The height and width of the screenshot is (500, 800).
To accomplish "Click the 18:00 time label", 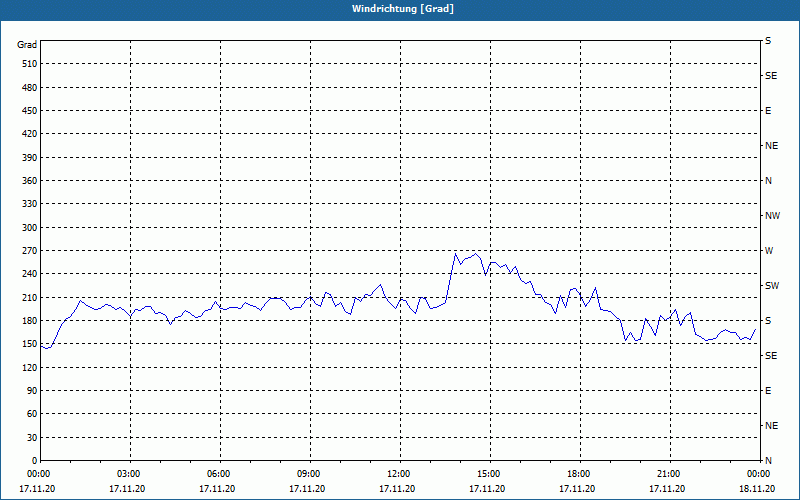I will [x=580, y=474].
